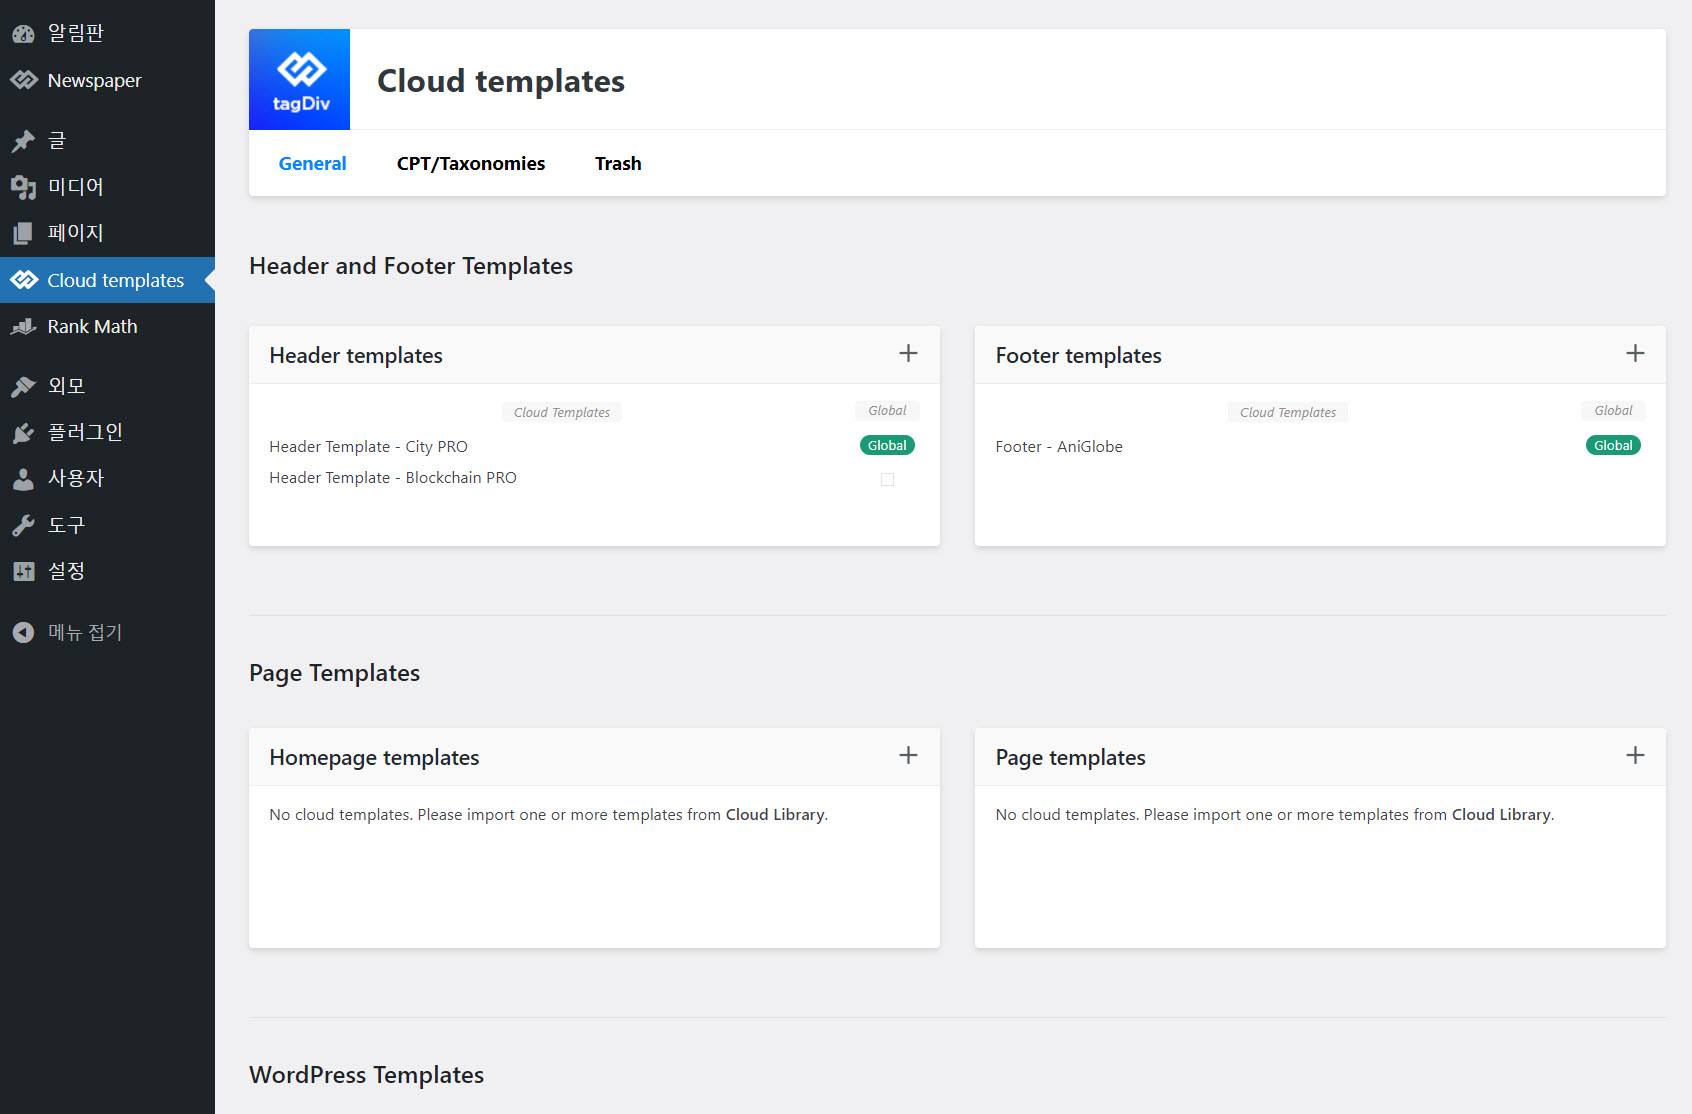The image size is (1692, 1114).
Task: Click the Plugins plug icon
Action: (24, 433)
